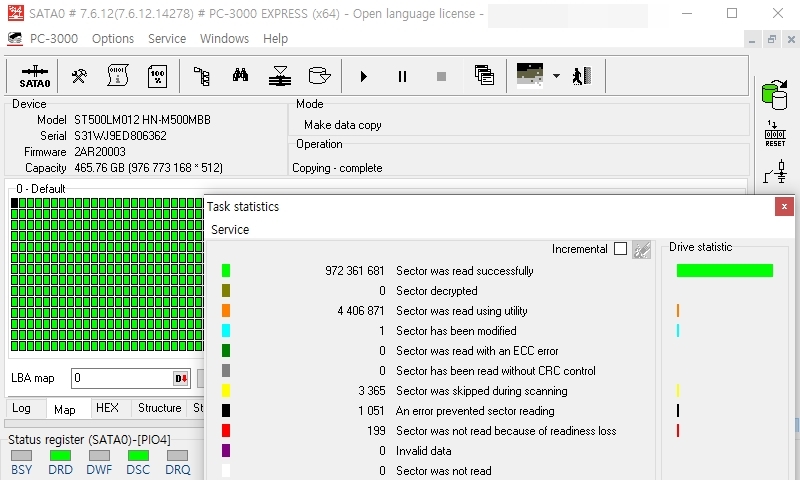Switch to the Structure tab
800x480 pixels.
pos(160,408)
